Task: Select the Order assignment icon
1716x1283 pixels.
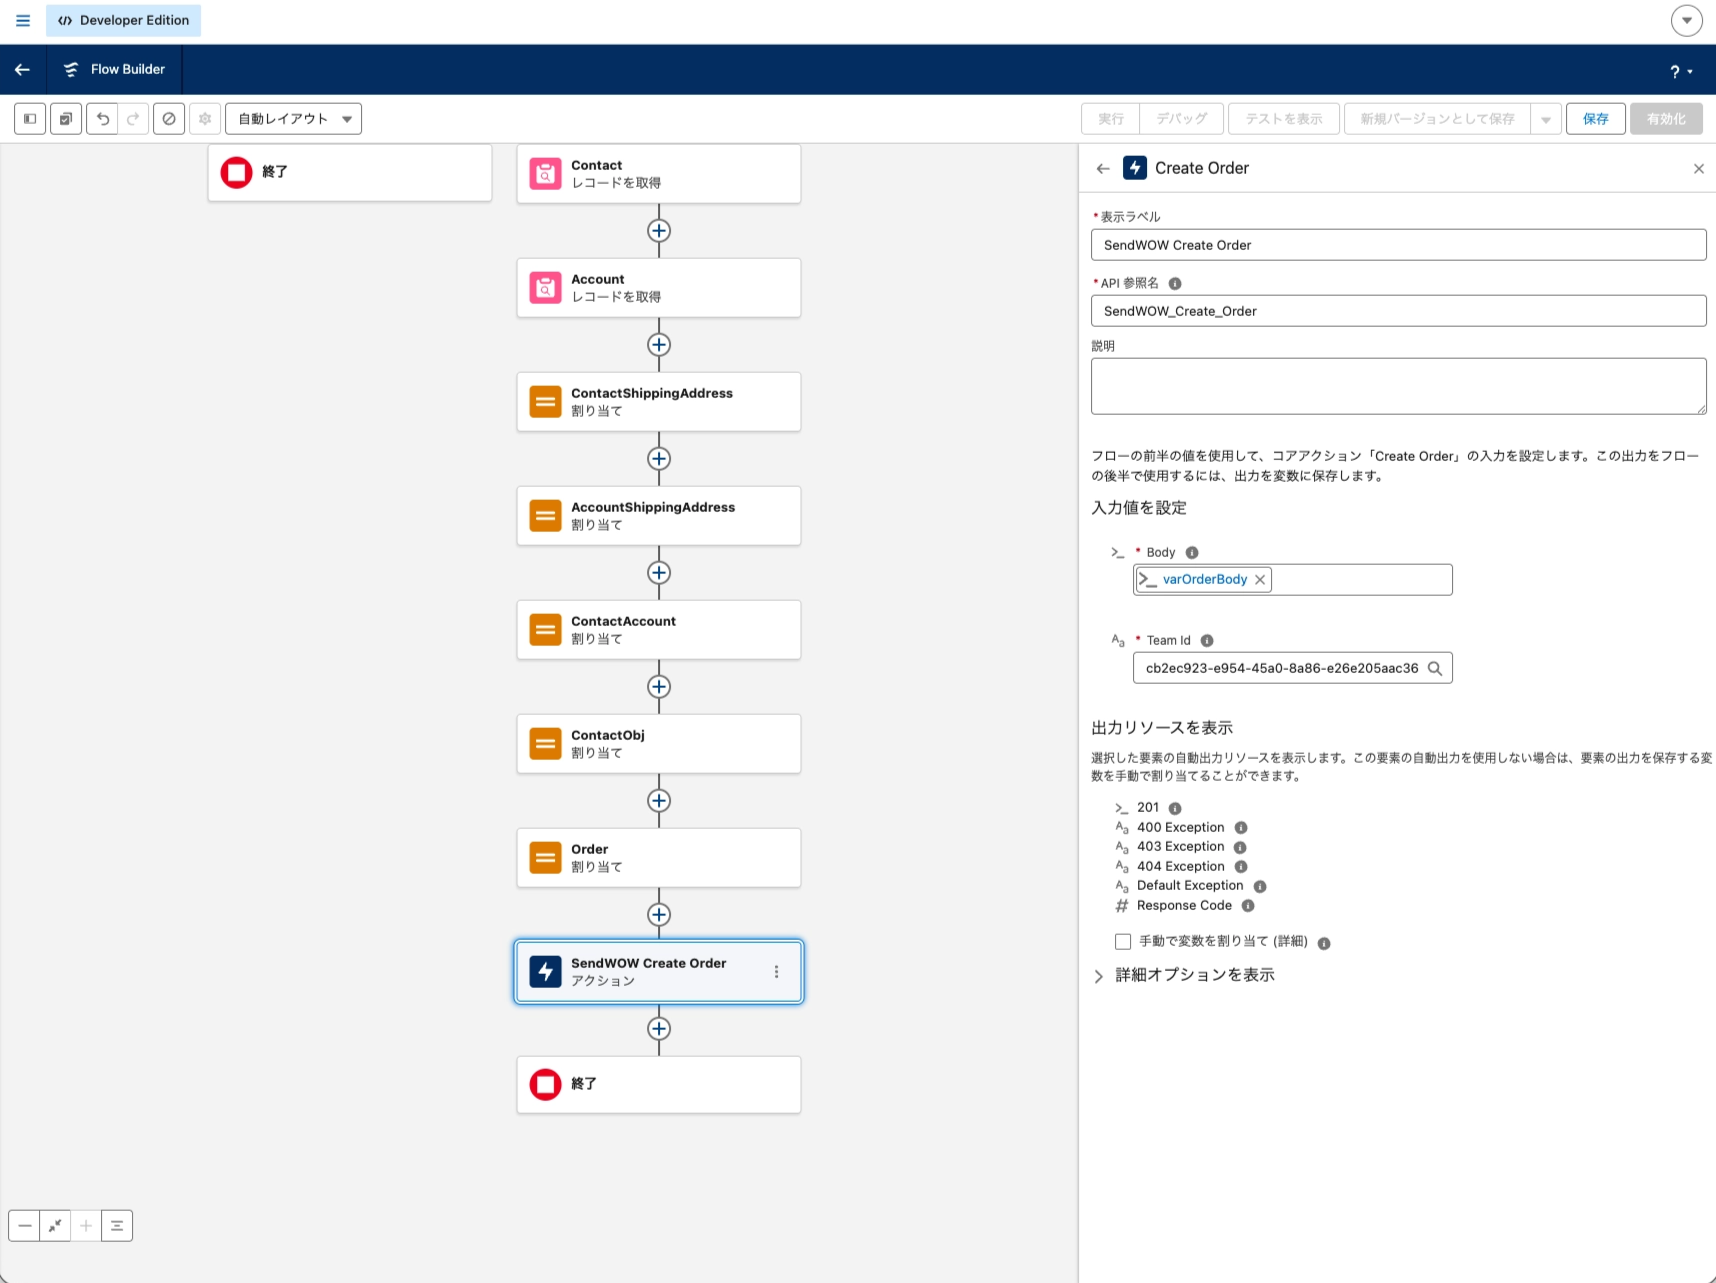Action: (x=545, y=858)
